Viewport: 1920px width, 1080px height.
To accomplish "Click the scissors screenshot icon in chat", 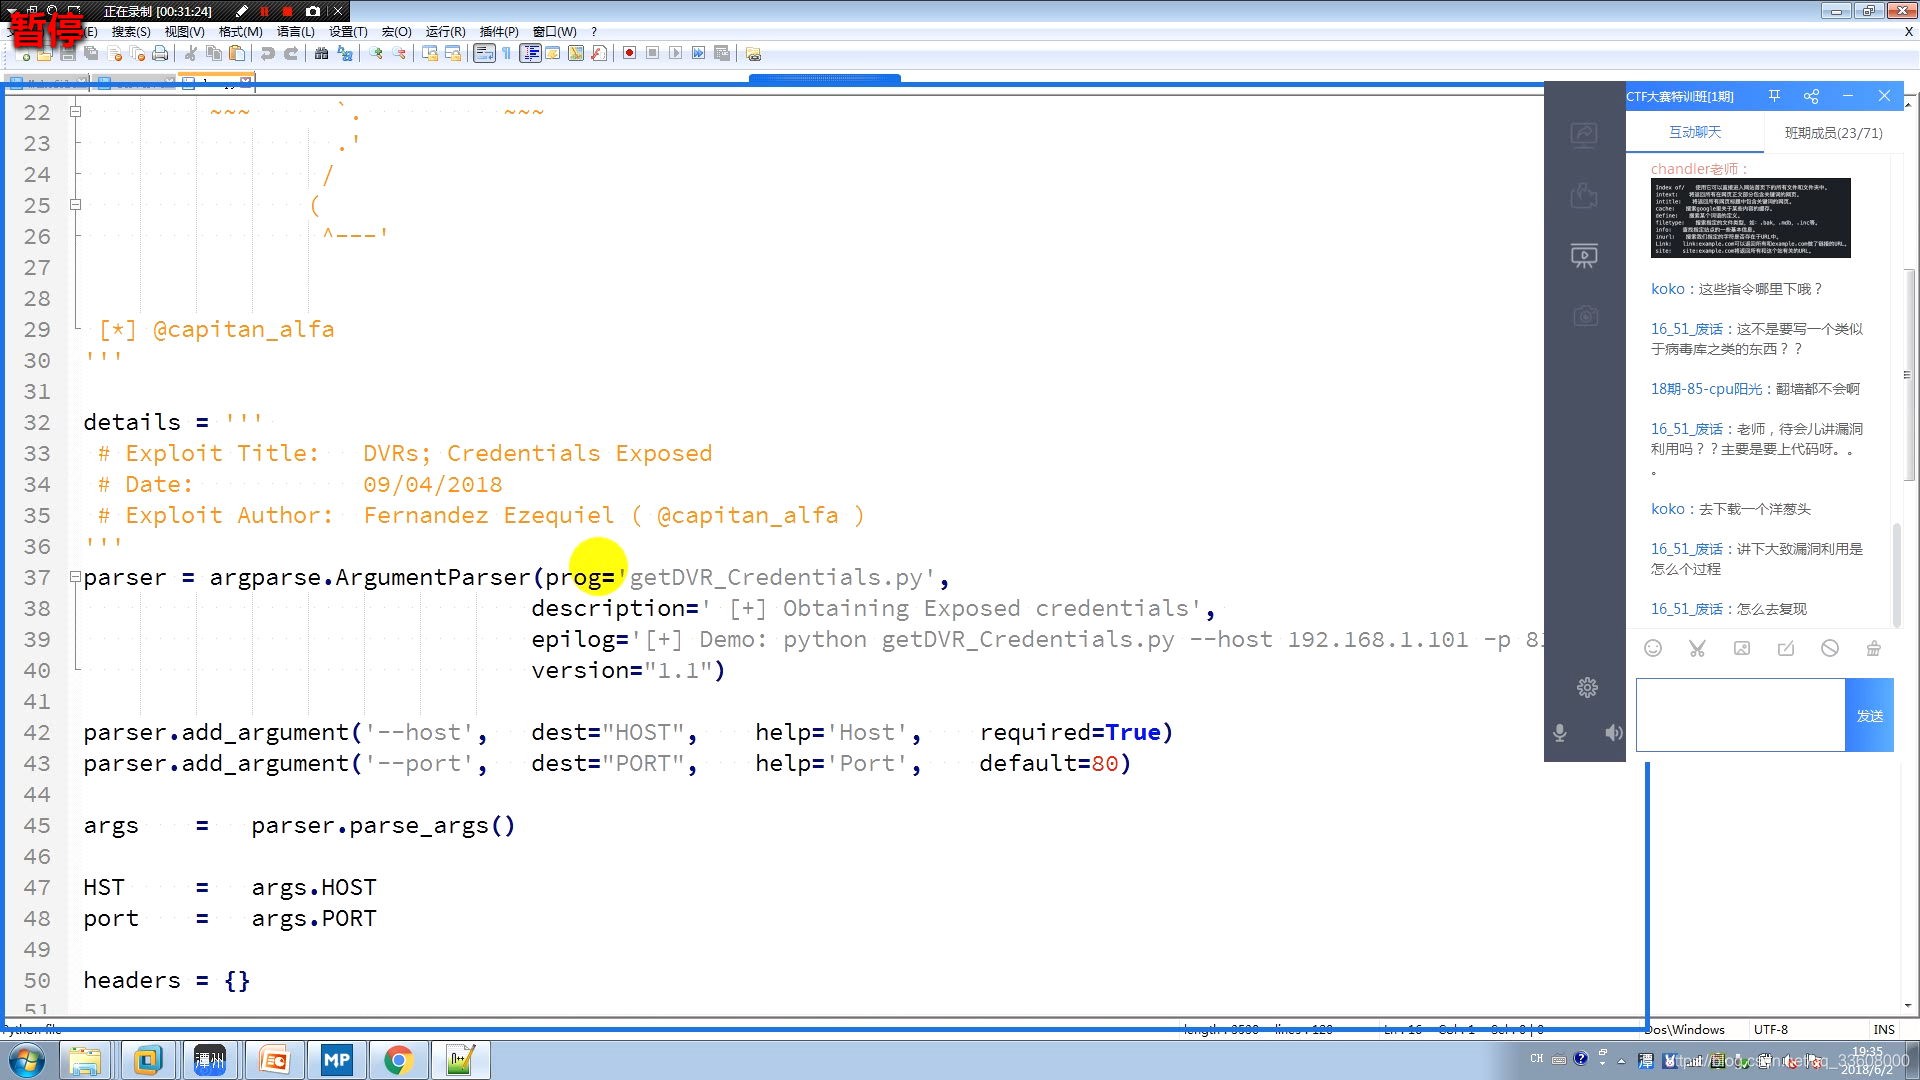I will coord(1697,648).
